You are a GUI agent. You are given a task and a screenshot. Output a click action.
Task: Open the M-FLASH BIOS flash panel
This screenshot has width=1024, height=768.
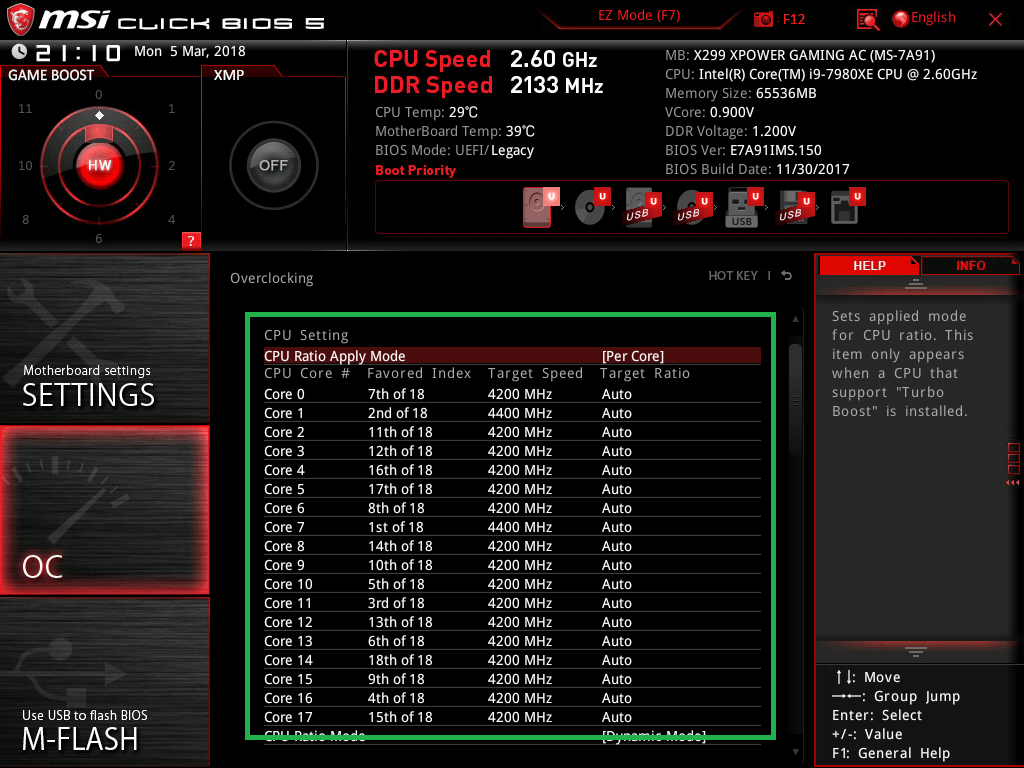(104, 681)
